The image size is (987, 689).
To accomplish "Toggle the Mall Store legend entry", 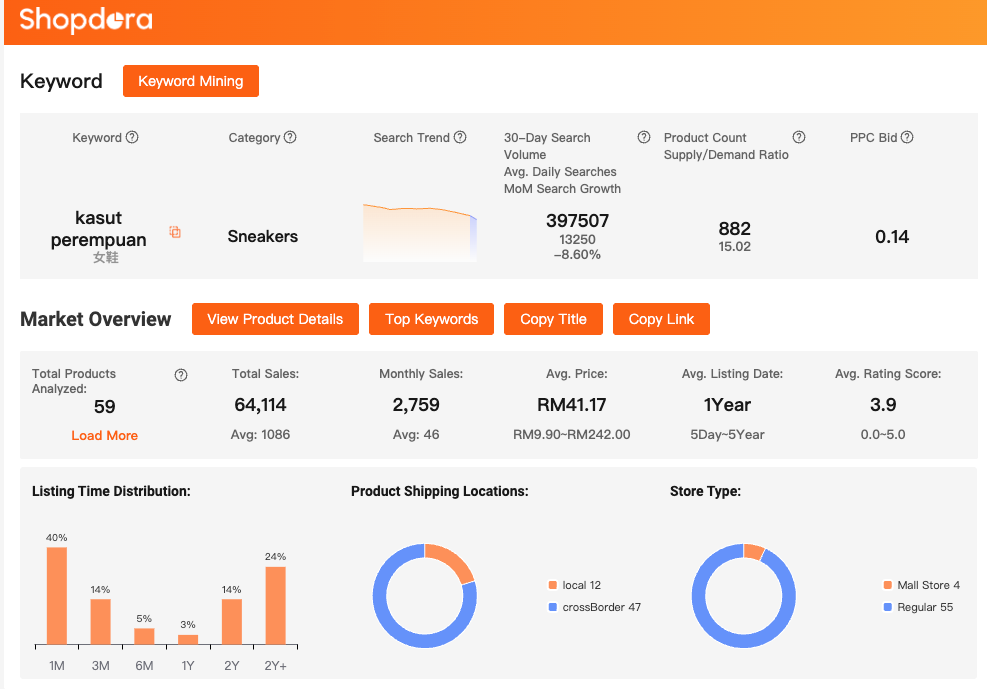I will (x=920, y=585).
